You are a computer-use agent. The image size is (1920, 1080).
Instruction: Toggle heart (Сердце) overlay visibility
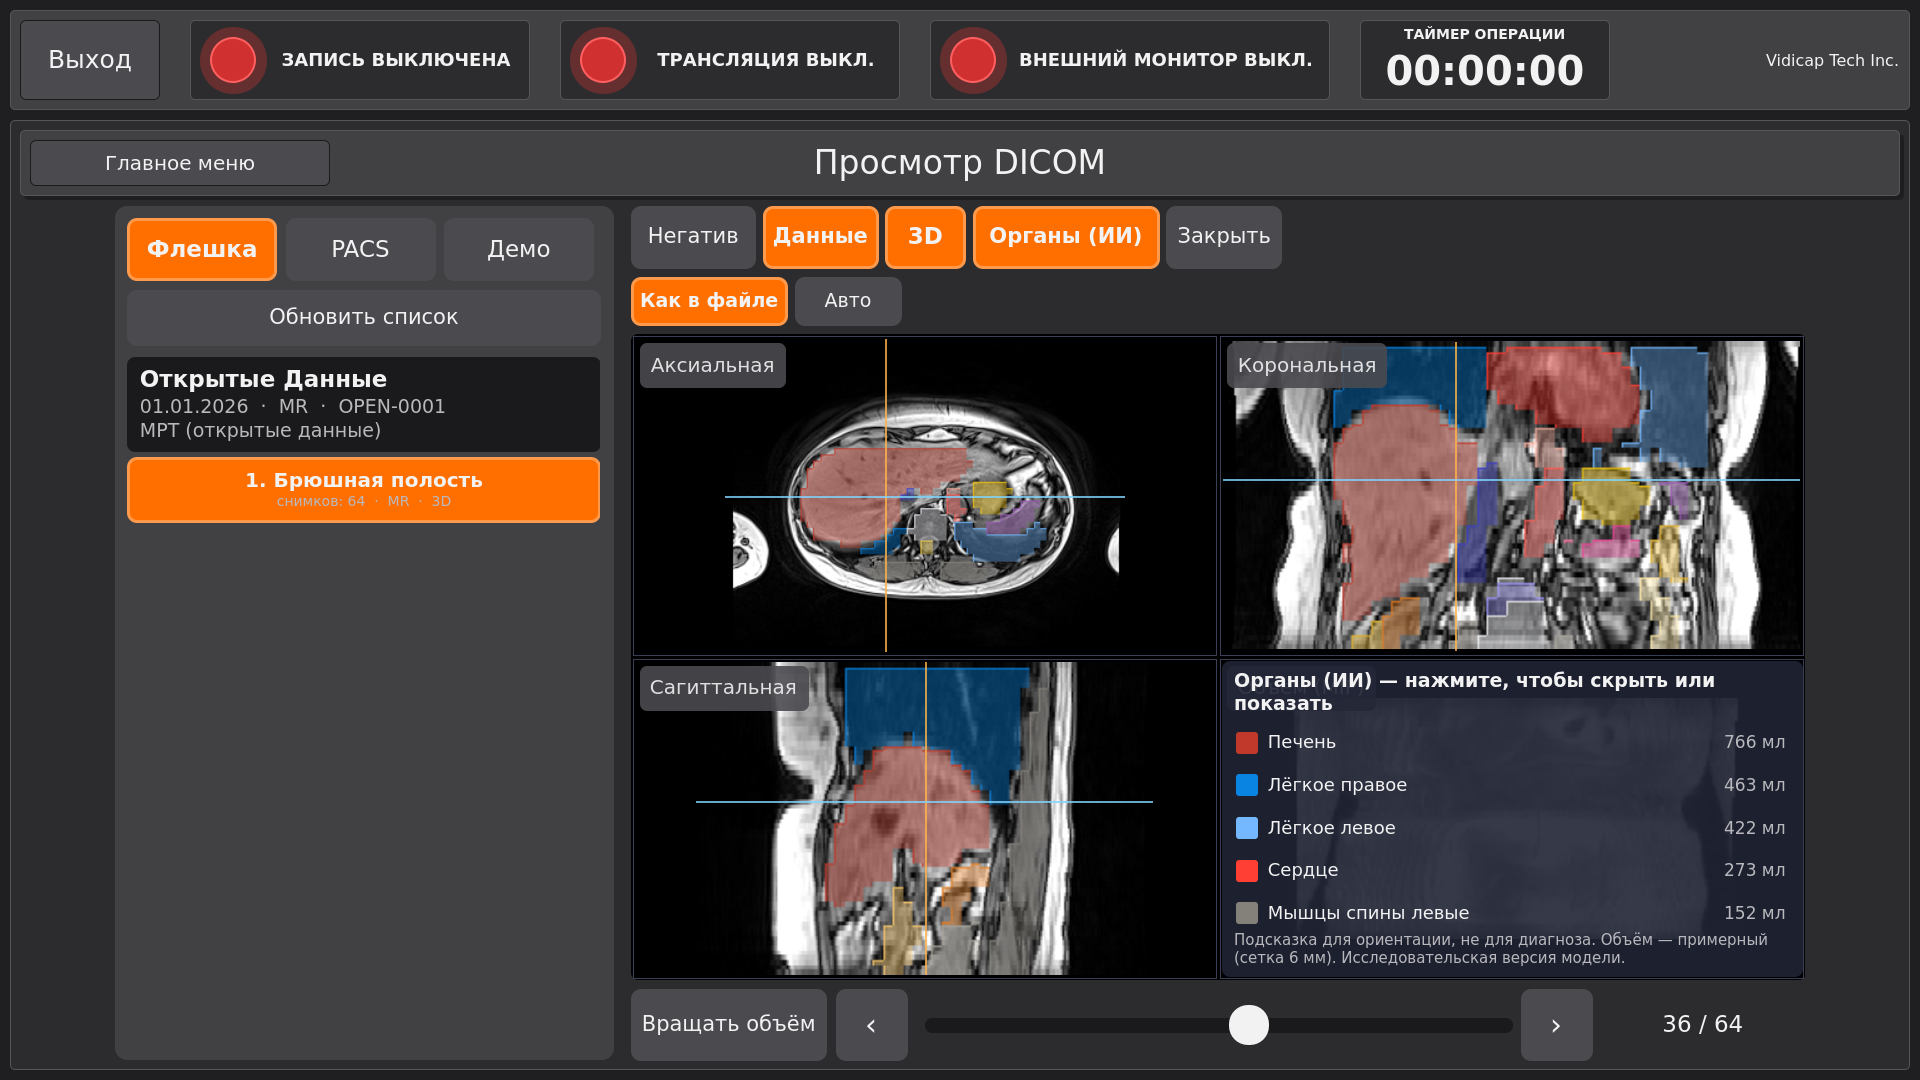(1510, 870)
